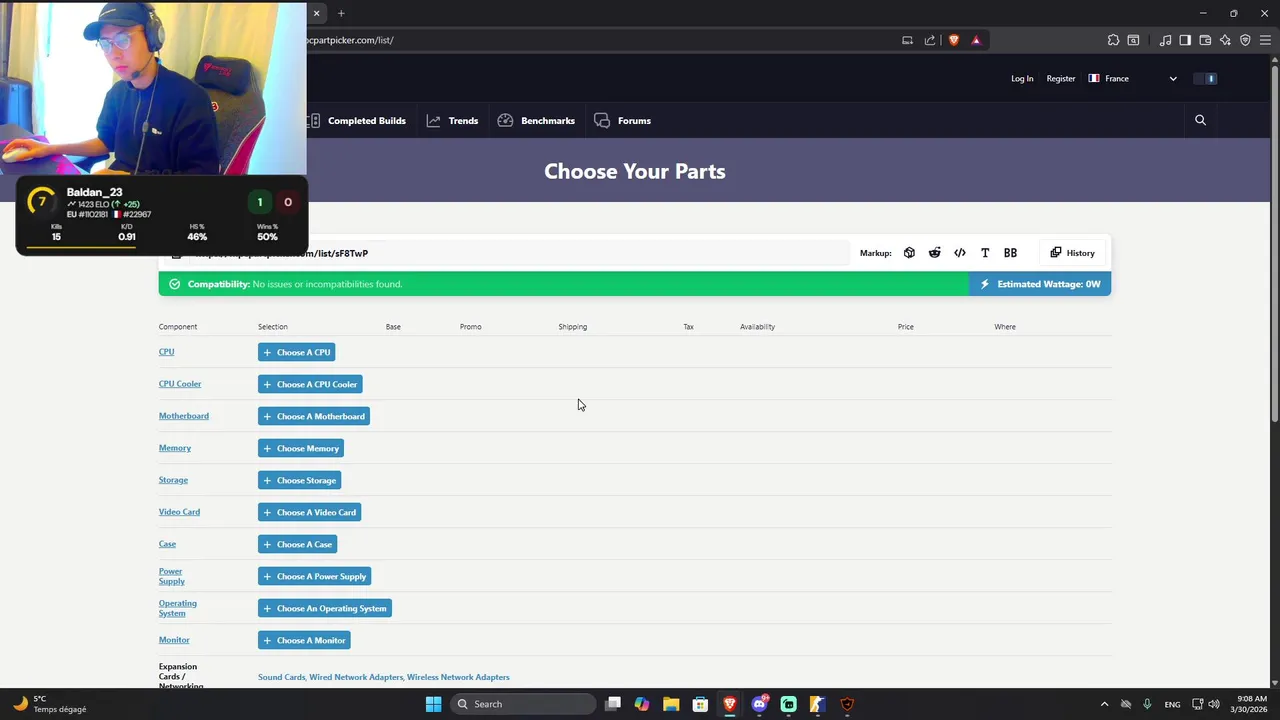Click Choose A Power Supply button
This screenshot has width=1280, height=720.
coord(315,576)
